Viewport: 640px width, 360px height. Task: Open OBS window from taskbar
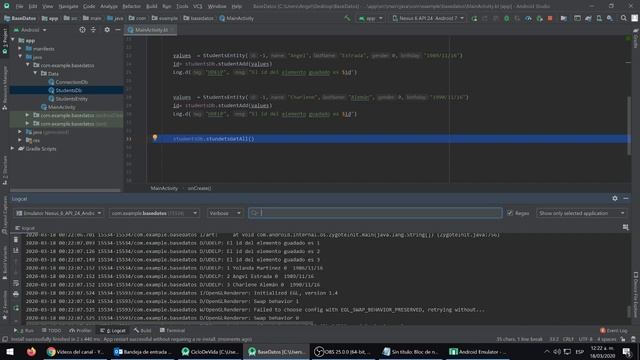click(342, 351)
